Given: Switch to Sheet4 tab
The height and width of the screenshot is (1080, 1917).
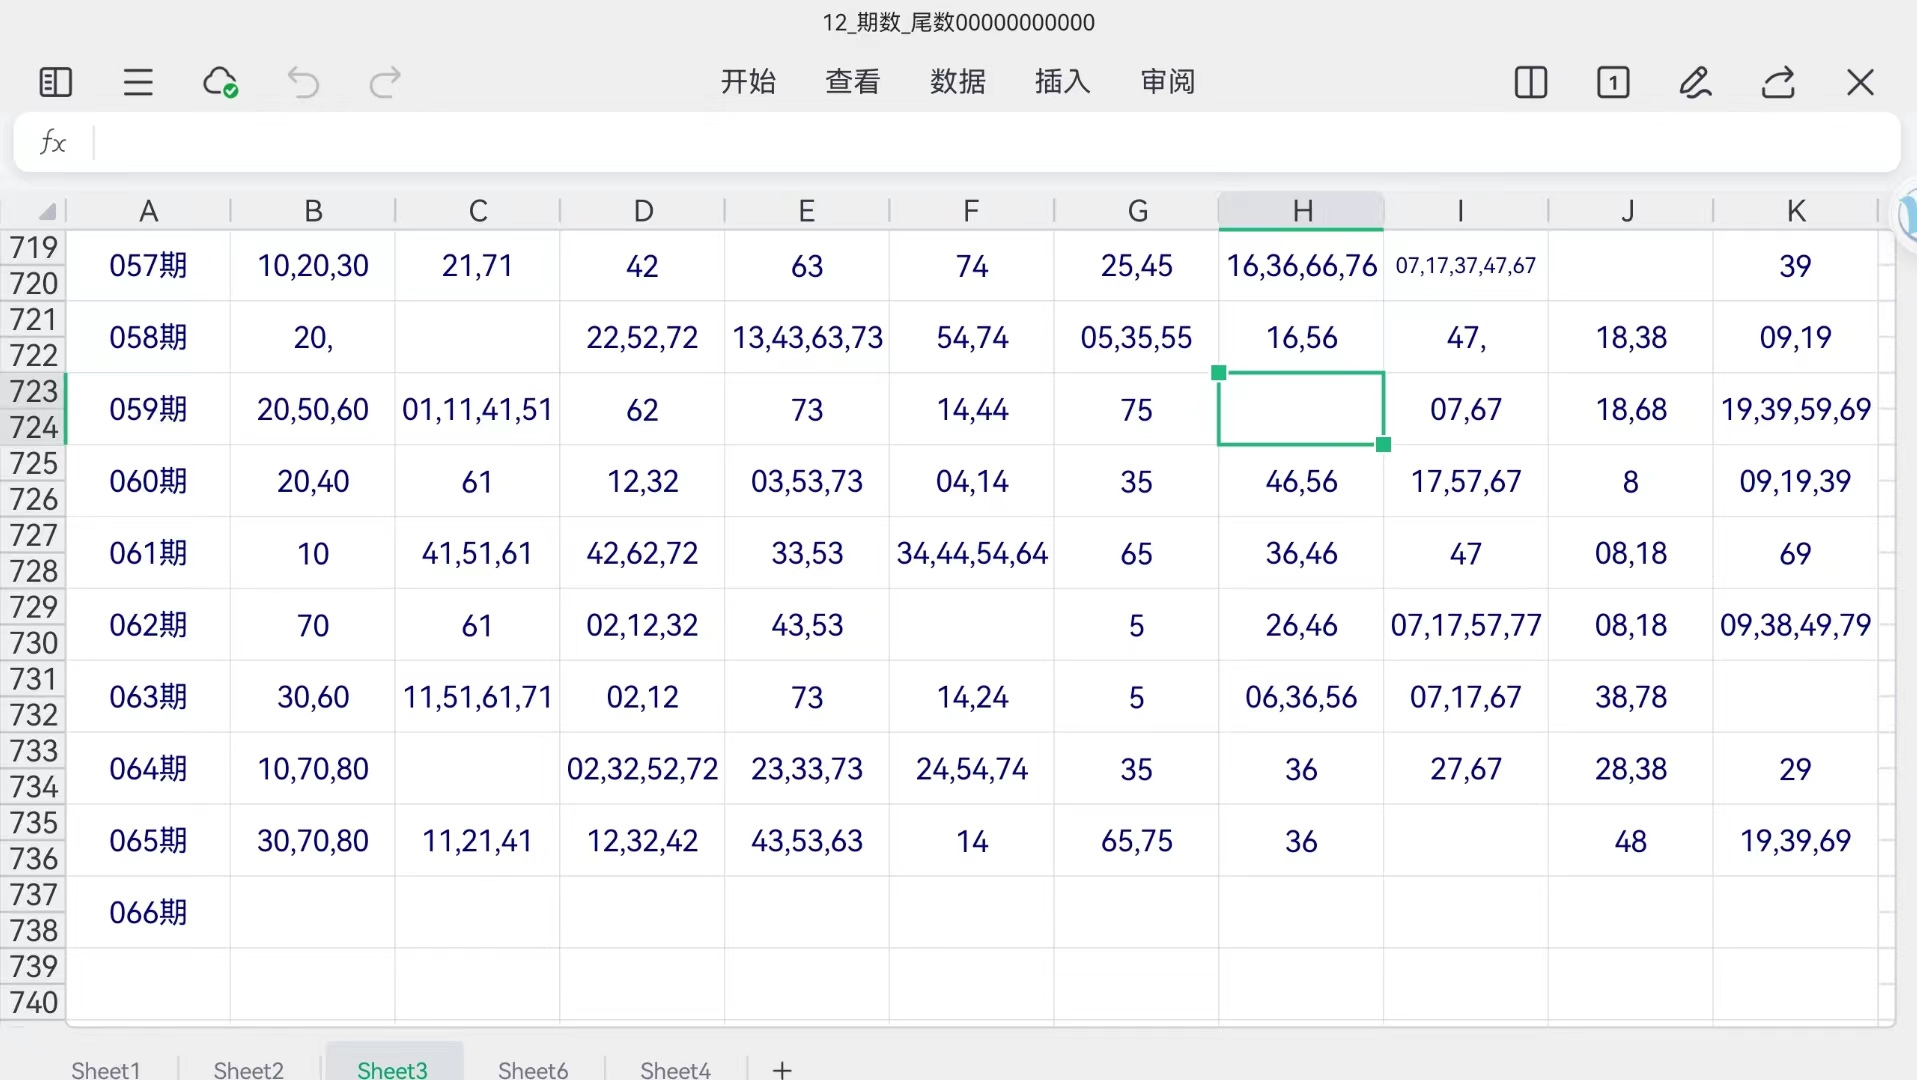Looking at the screenshot, I should coord(675,1069).
